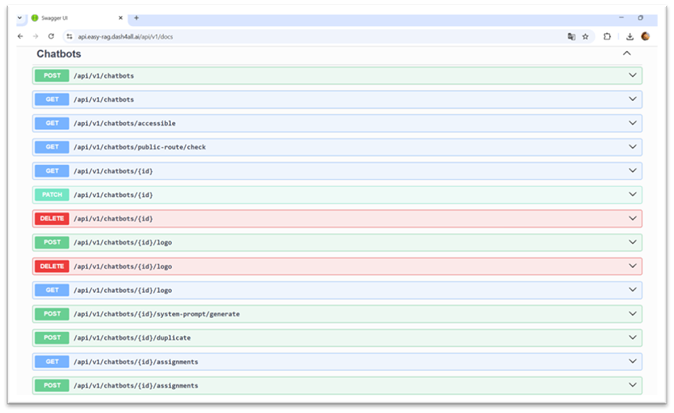The height and width of the screenshot is (413, 674).
Task: Click POST badge for chatbots/{id}/logo
Action: pyautogui.click(x=52, y=242)
